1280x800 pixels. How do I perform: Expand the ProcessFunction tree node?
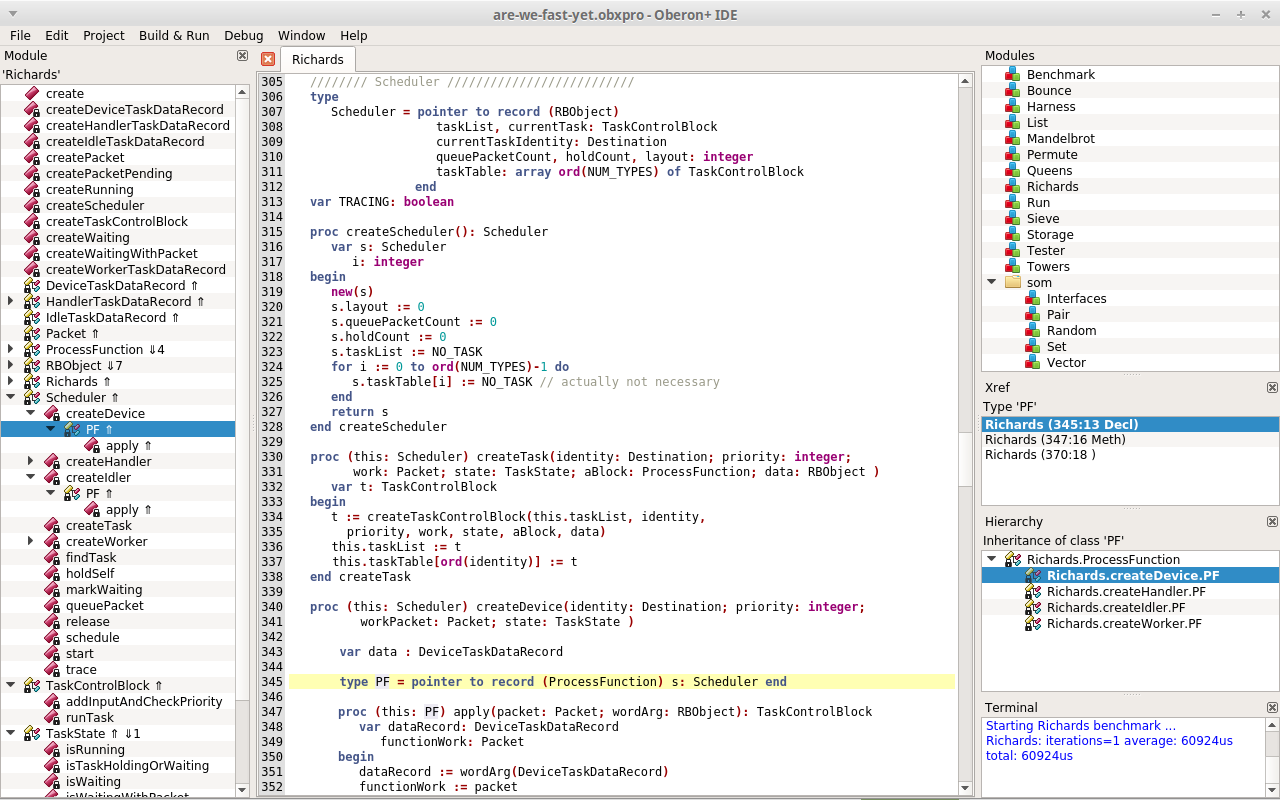coord(11,350)
